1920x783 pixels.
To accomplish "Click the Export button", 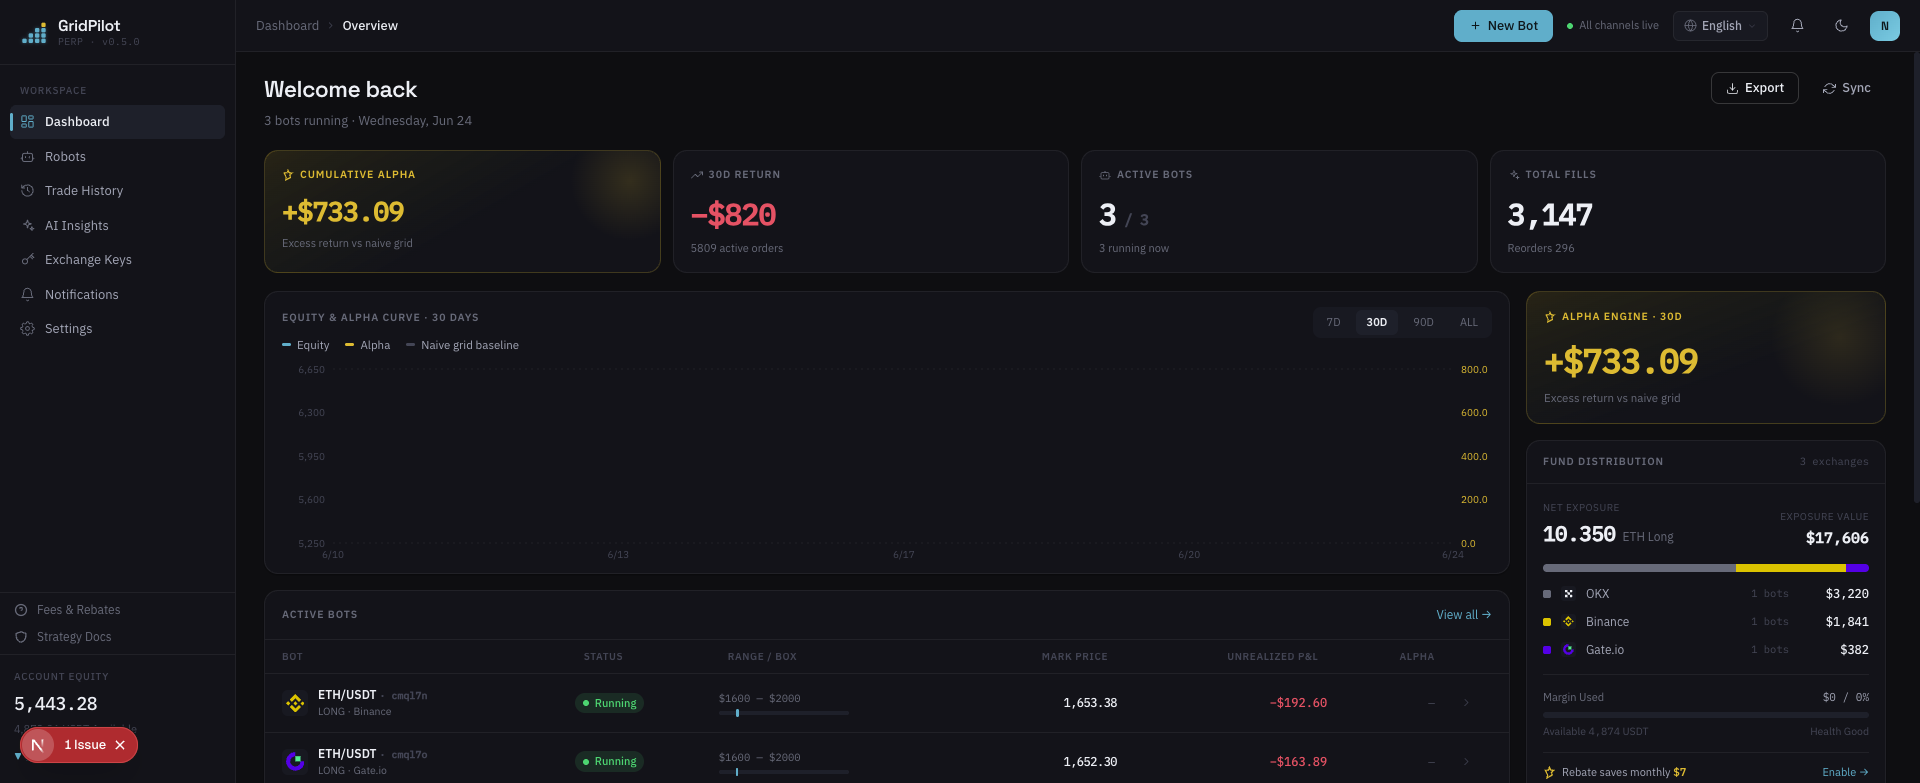I will point(1755,88).
